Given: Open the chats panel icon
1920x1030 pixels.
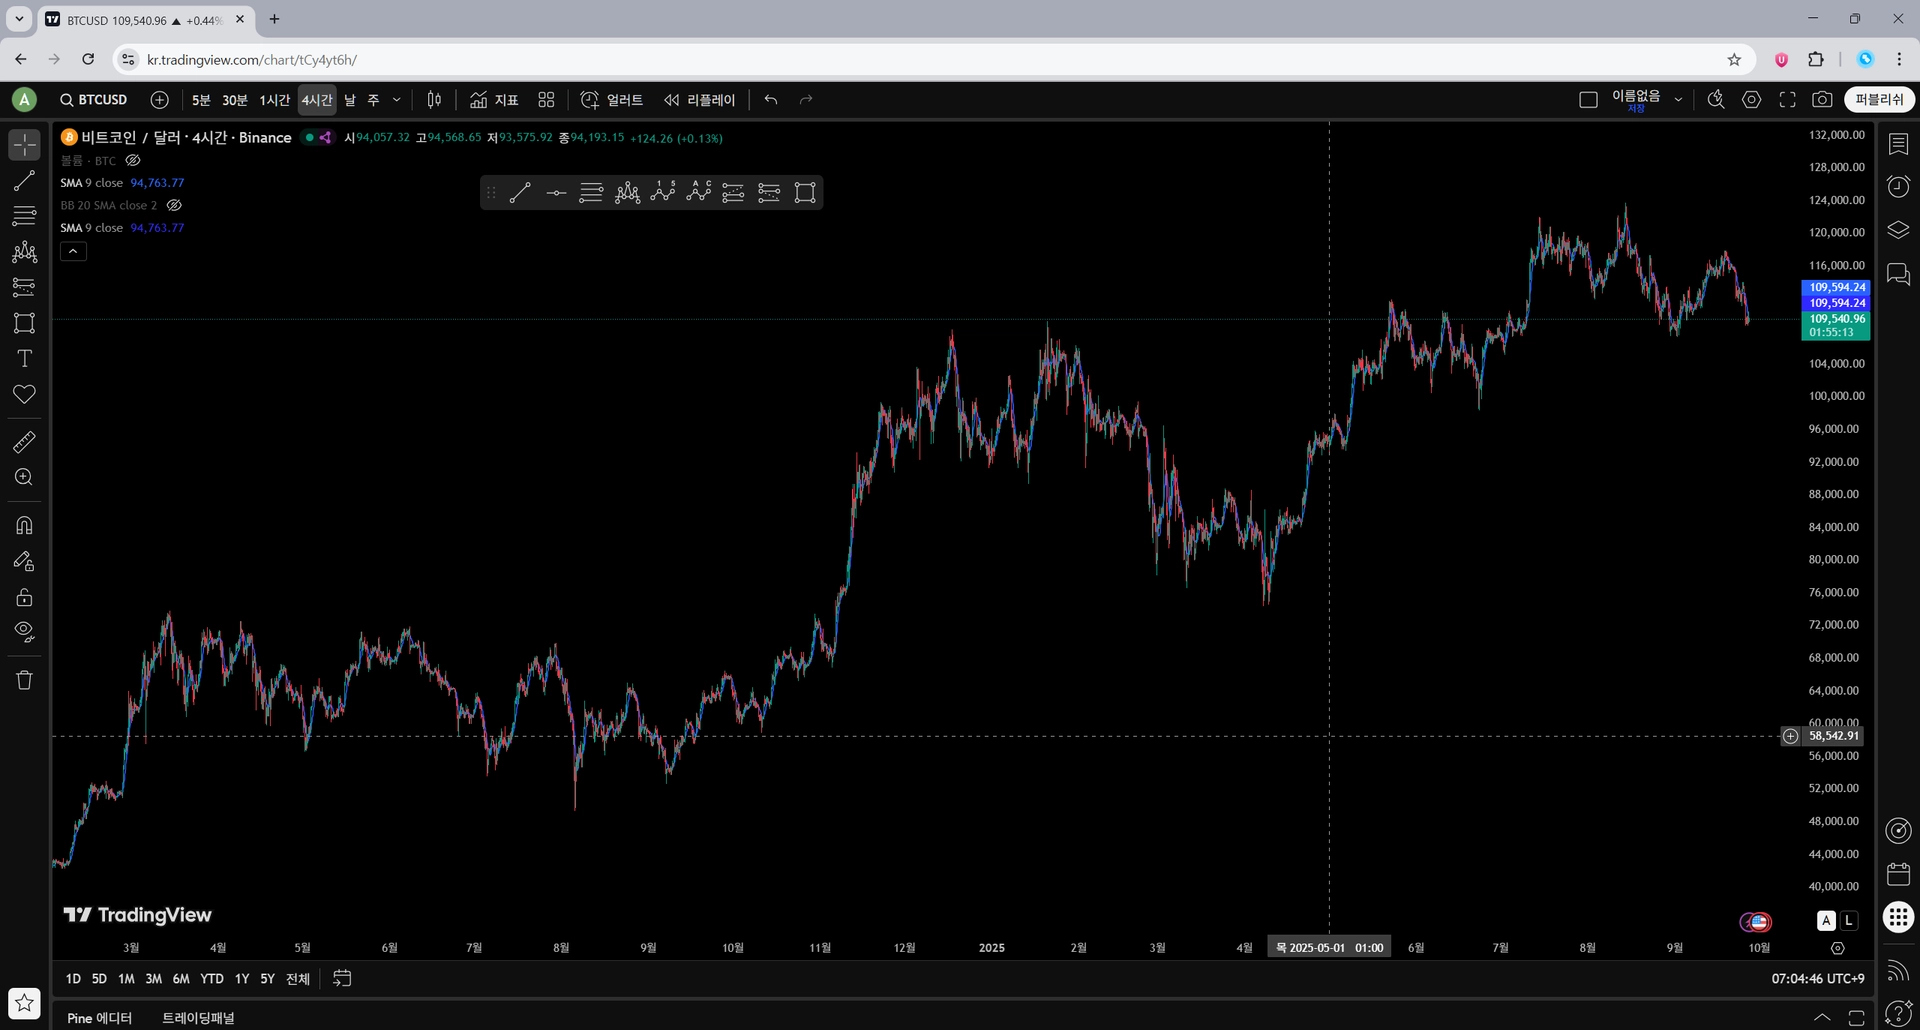Looking at the screenshot, I should [x=1898, y=273].
